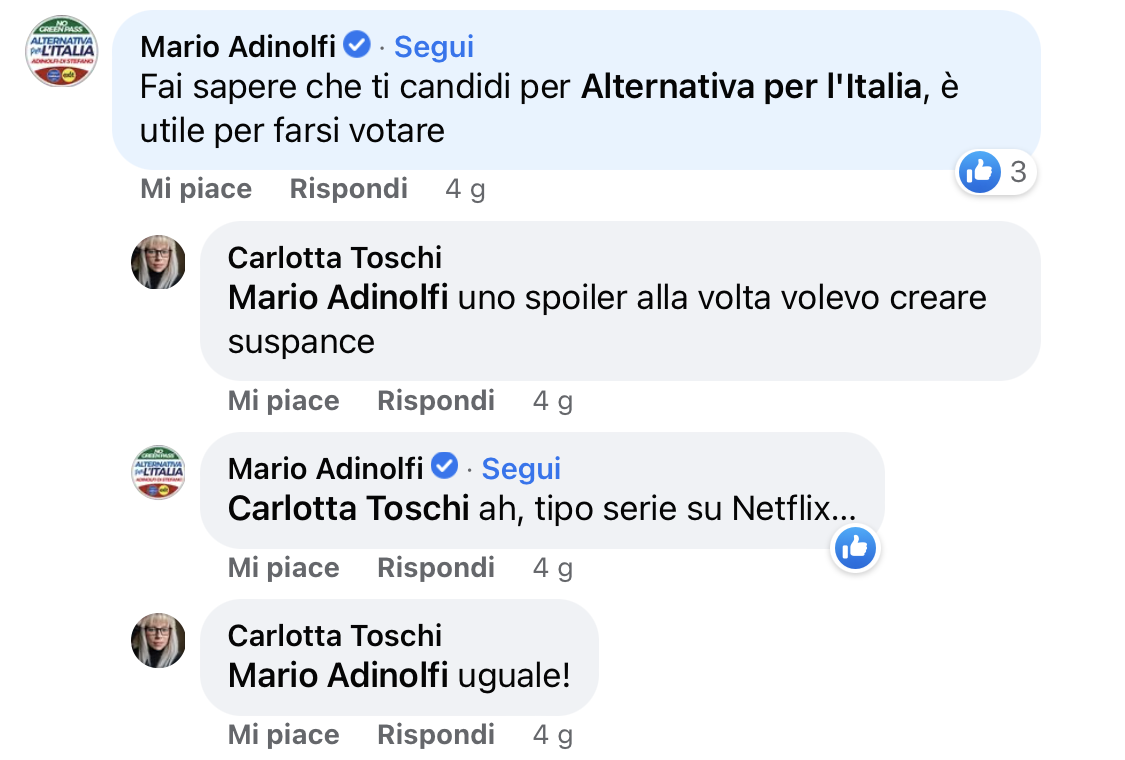The image size is (1125, 760).
Task: Click Mi piace under the suspance reply
Action: tap(283, 400)
